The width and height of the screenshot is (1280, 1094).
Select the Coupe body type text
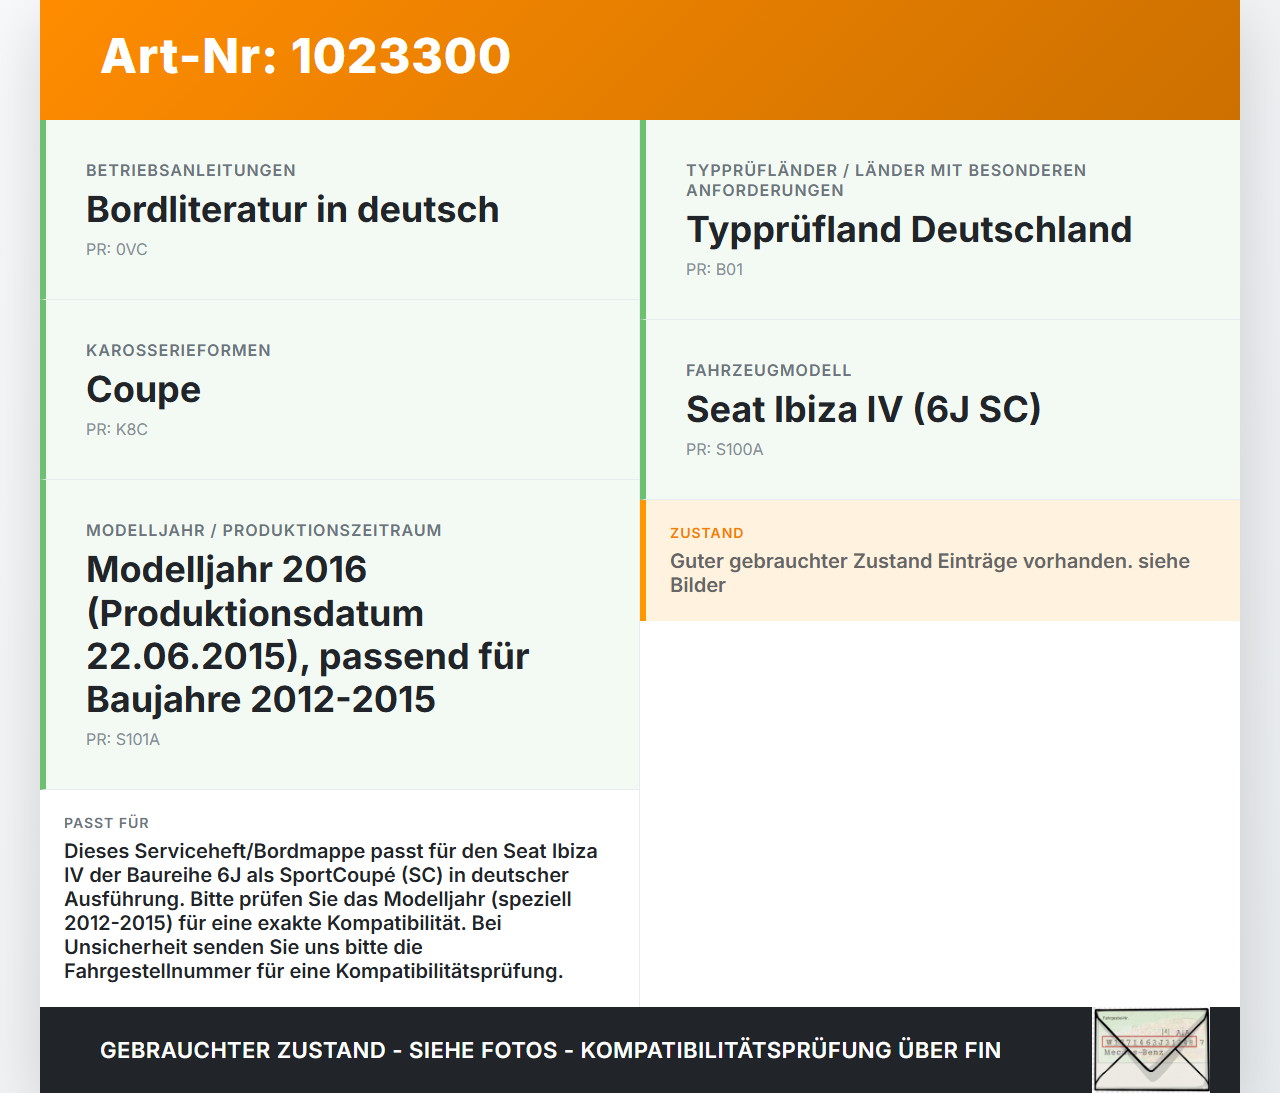pyautogui.click(x=143, y=389)
